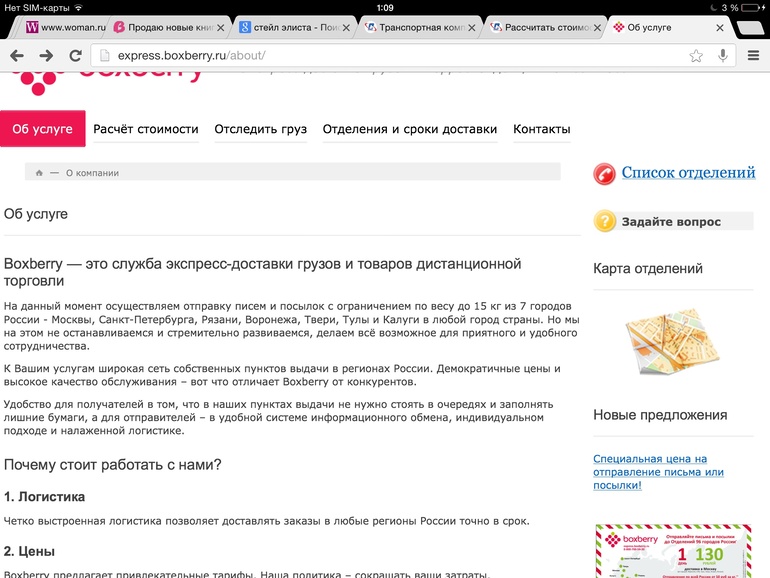Close the Транспортная компания tab
The height and width of the screenshot is (578, 770).
pos(471,28)
